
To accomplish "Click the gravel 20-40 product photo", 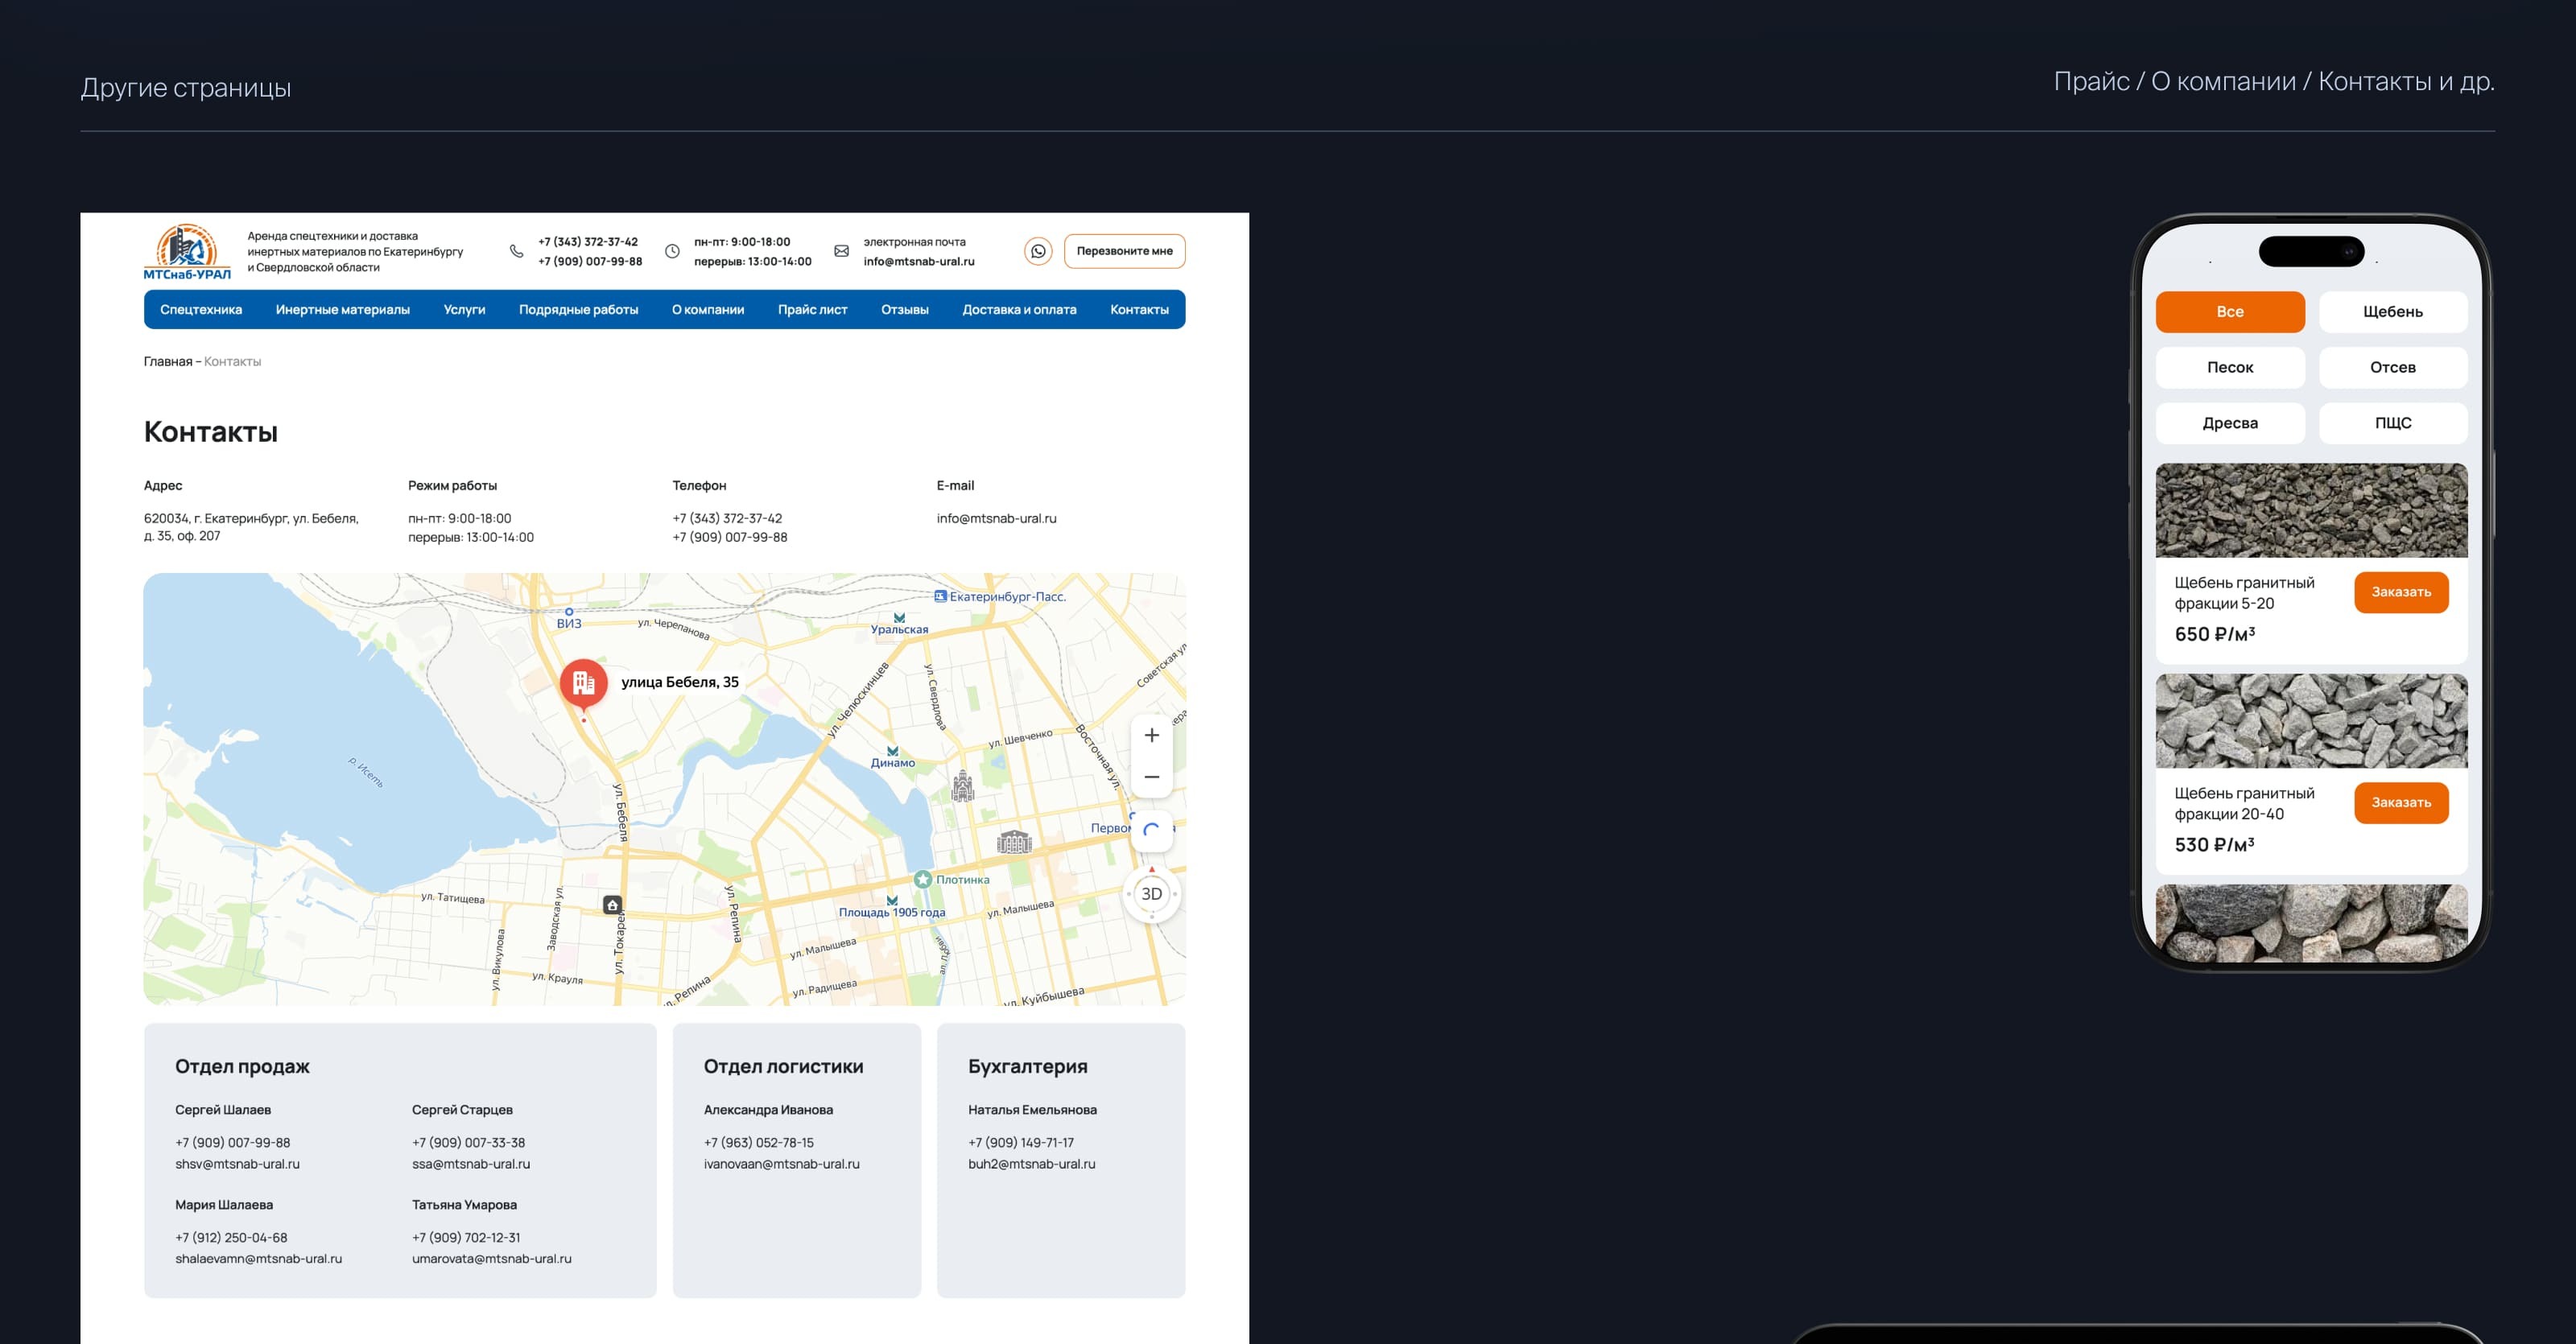I will click(2310, 721).
